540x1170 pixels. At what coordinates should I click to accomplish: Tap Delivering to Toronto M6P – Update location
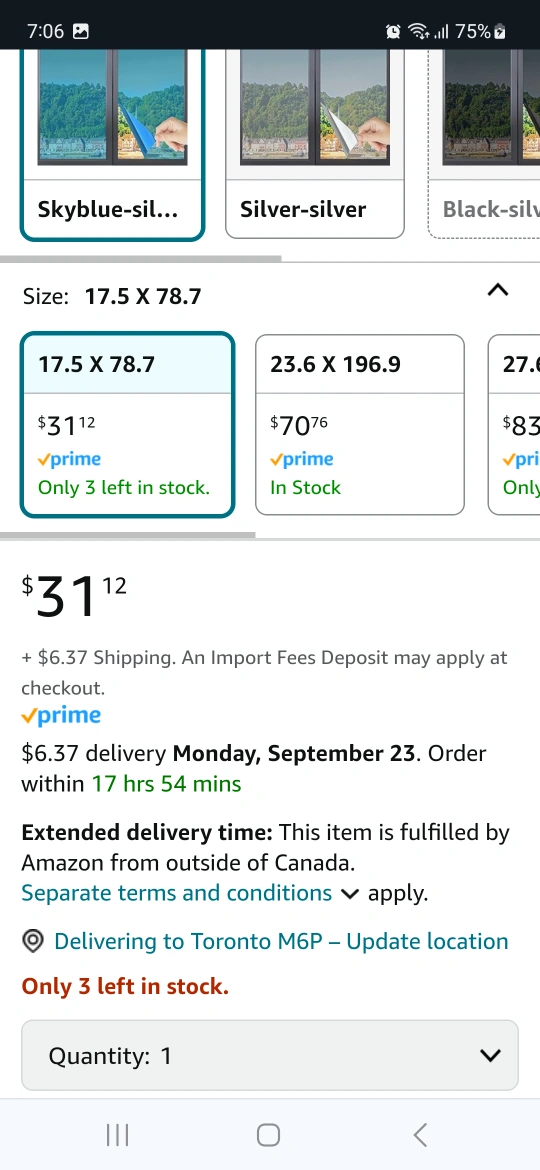[281, 942]
